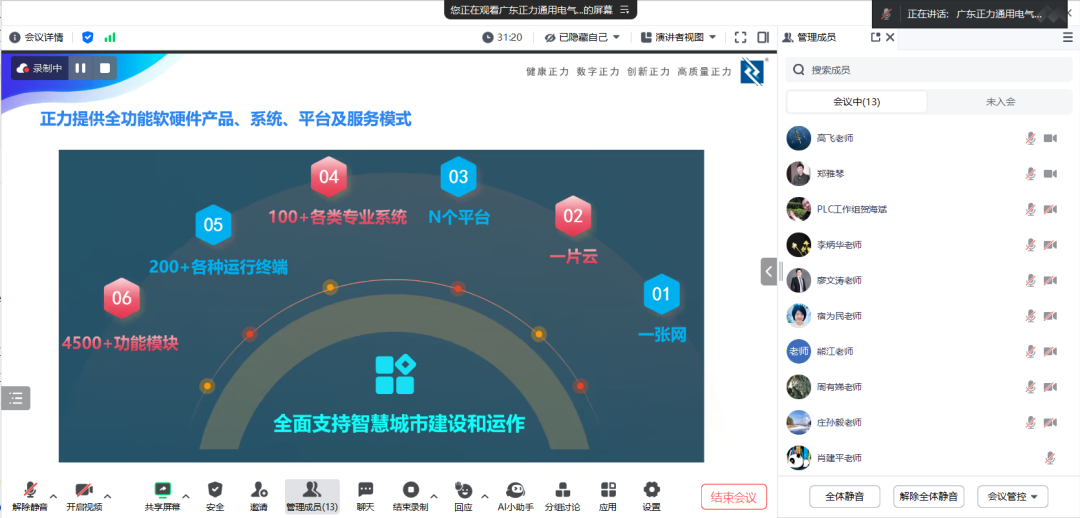Viewport: 1080px width, 518px height.
Task: Click avatar of 庄孙毅老师
Action: click(798, 422)
